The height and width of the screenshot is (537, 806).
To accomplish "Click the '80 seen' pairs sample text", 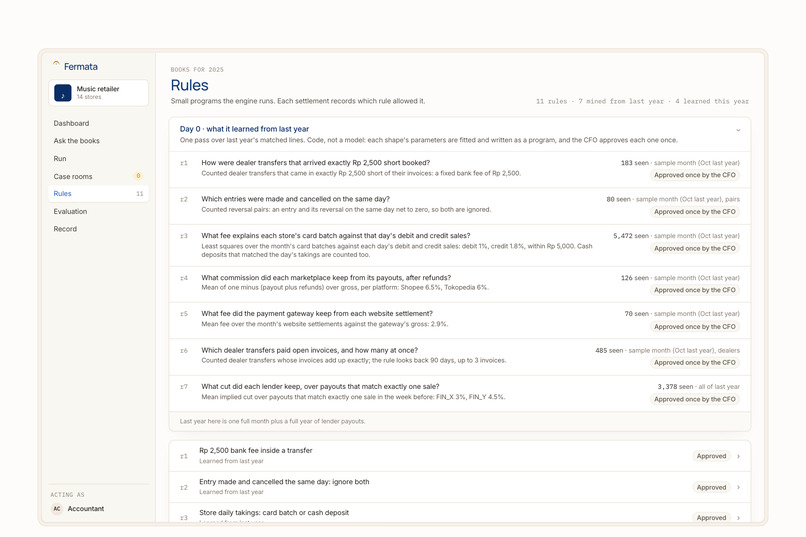I will point(673,199).
